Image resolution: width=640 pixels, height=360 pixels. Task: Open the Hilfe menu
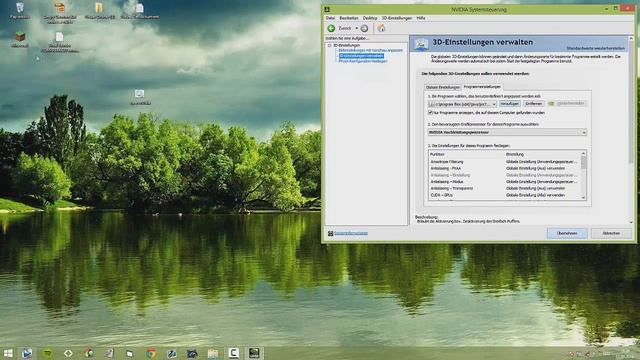pyautogui.click(x=421, y=18)
